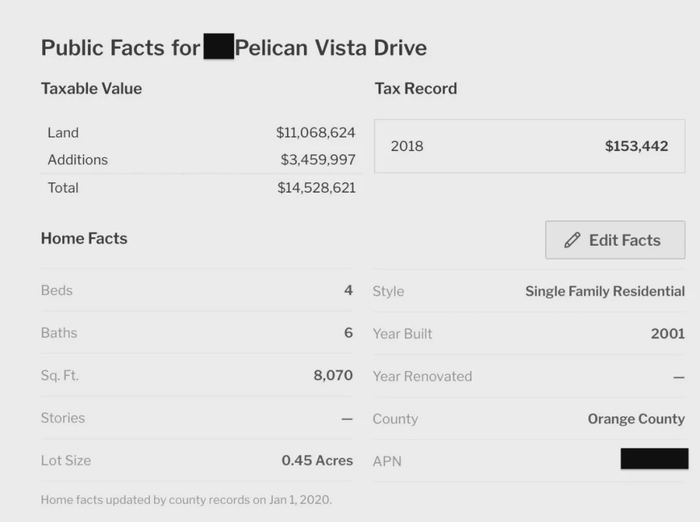Select the Lot Size 0.45 Acres
Image resolution: width=700 pixels, height=522 pixels.
coord(317,461)
